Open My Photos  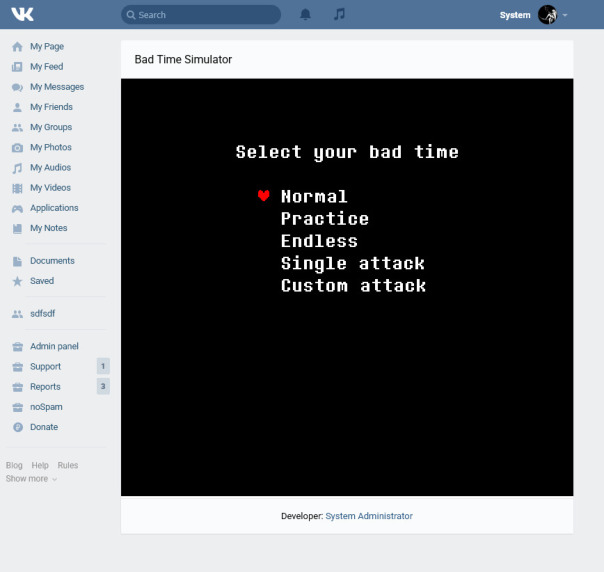[x=51, y=148]
